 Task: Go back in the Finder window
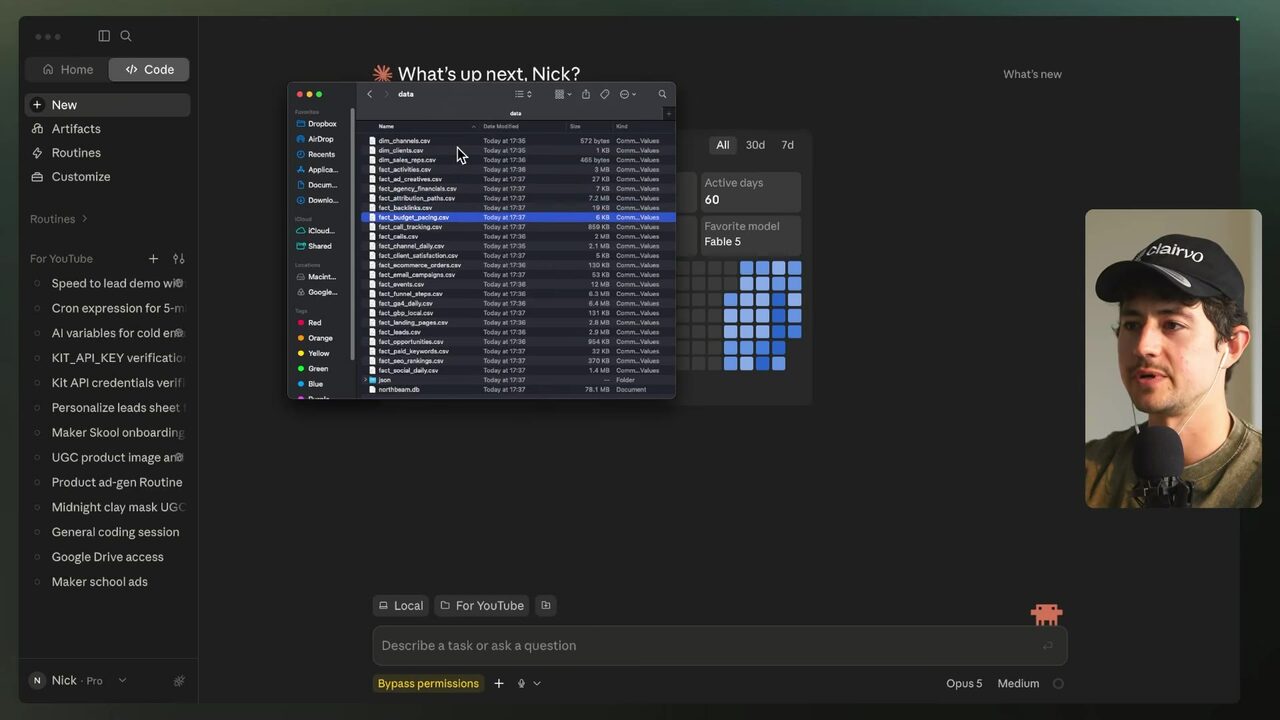pos(370,94)
